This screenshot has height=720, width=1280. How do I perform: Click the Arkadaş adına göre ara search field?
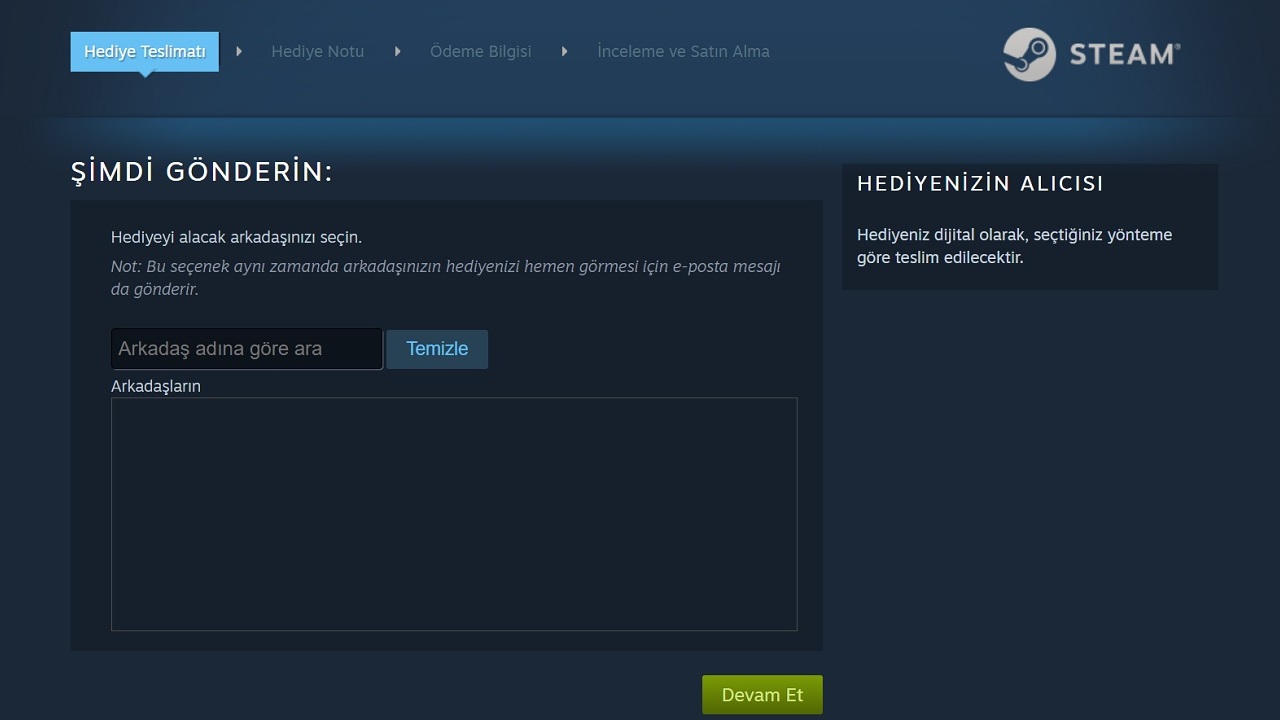[x=246, y=348]
